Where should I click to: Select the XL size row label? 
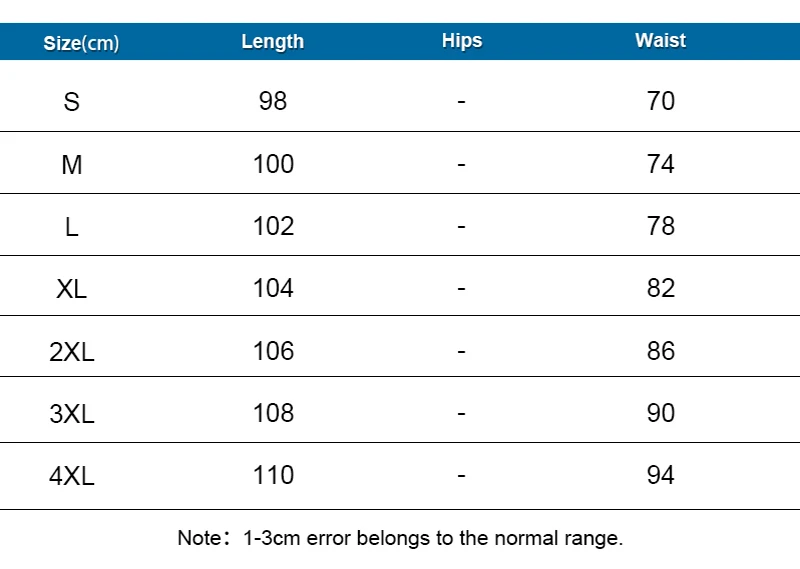point(71,289)
